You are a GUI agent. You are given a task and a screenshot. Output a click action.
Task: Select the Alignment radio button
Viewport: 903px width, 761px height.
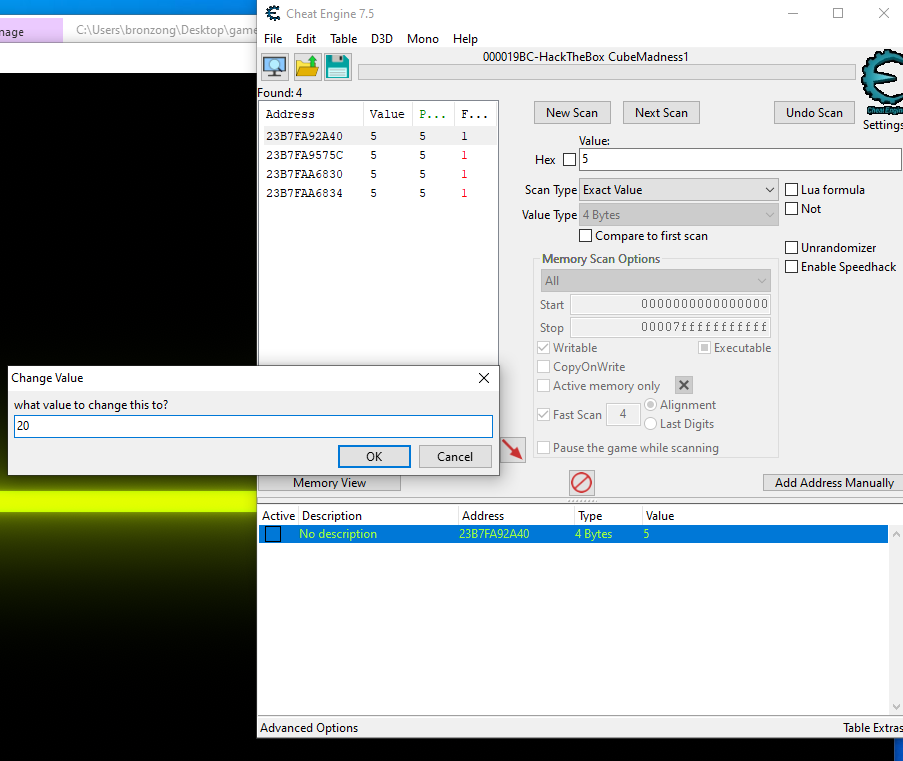[650, 404]
